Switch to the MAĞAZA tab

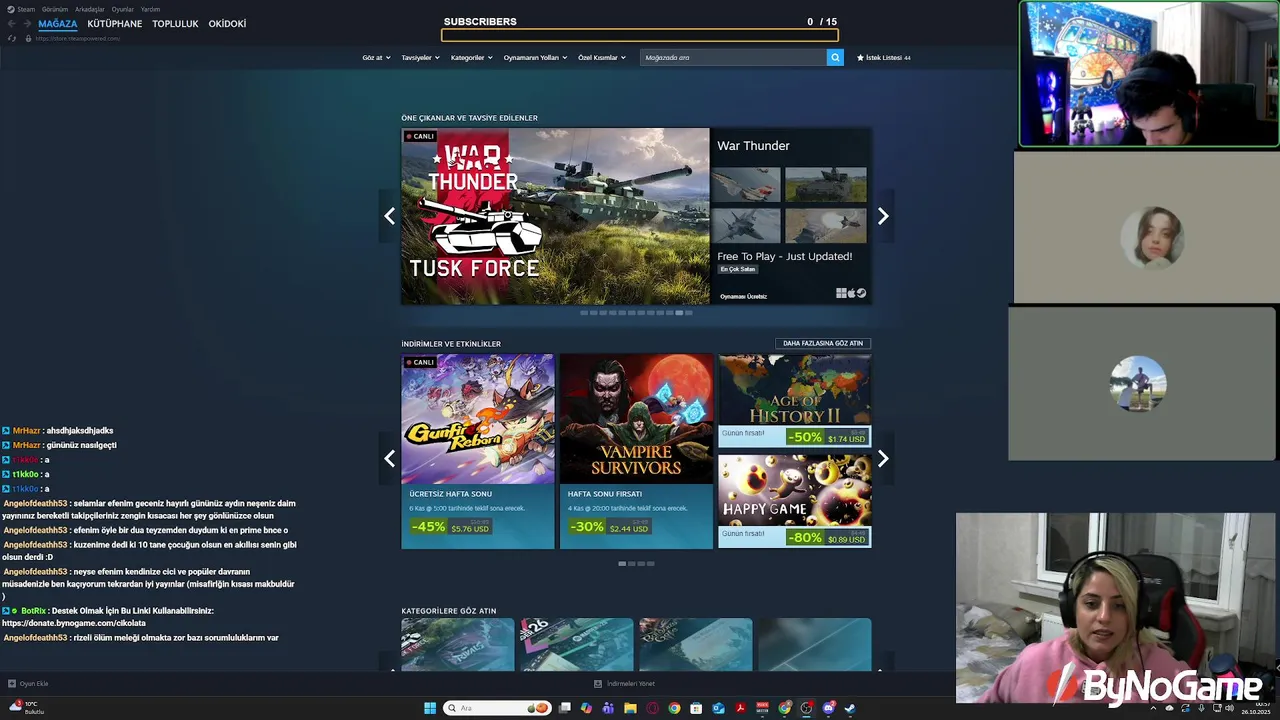pyautogui.click(x=58, y=23)
